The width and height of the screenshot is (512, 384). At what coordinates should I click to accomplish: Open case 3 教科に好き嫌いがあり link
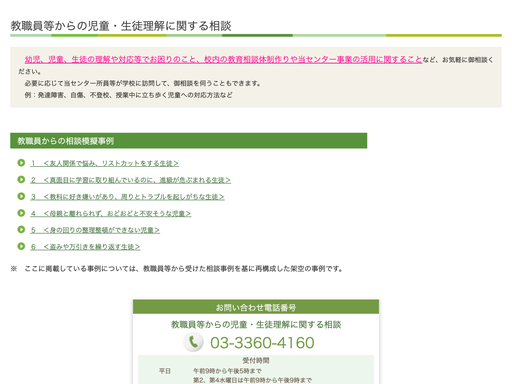click(x=127, y=197)
